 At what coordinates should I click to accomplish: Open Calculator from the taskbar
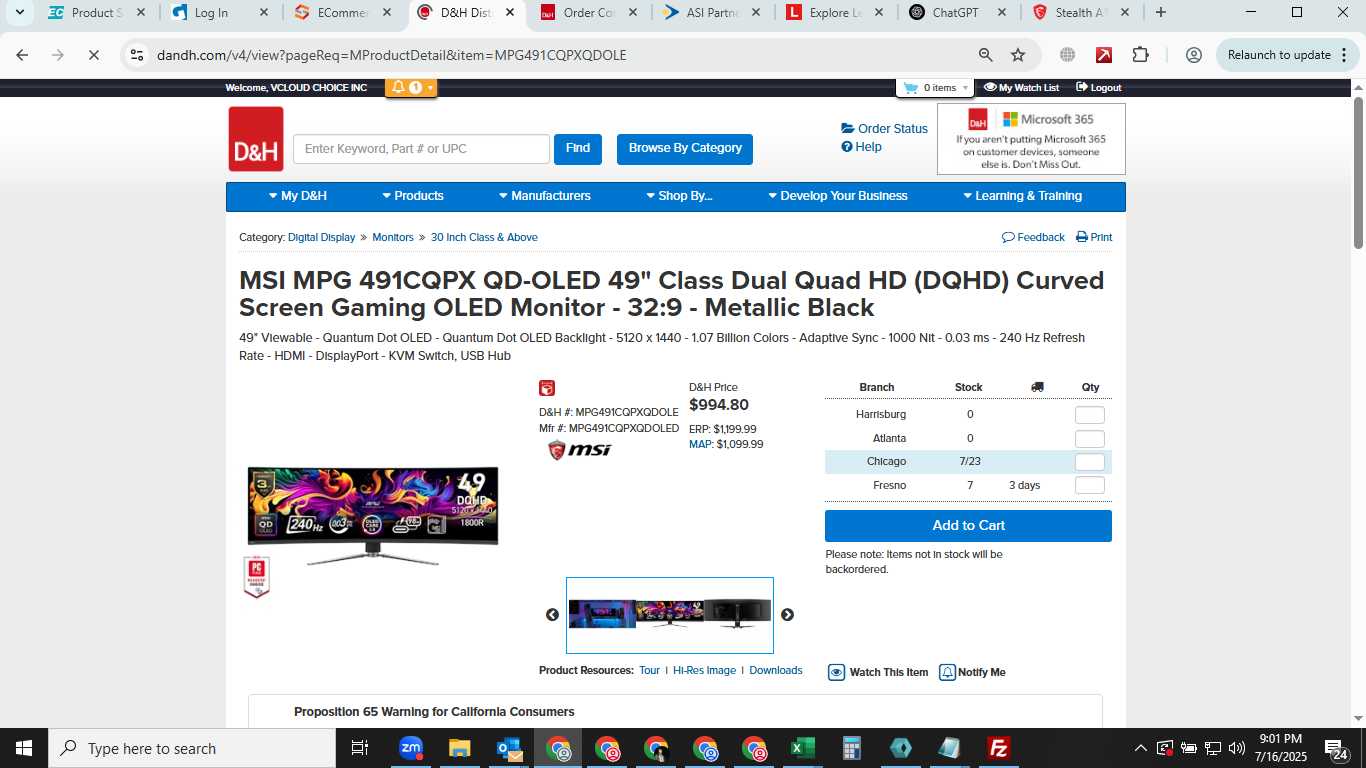tap(852, 748)
